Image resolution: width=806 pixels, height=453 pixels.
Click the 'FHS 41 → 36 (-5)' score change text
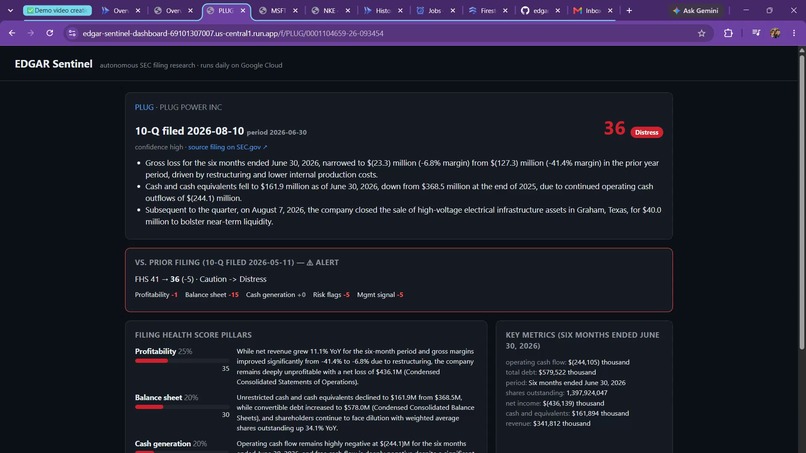pos(164,279)
